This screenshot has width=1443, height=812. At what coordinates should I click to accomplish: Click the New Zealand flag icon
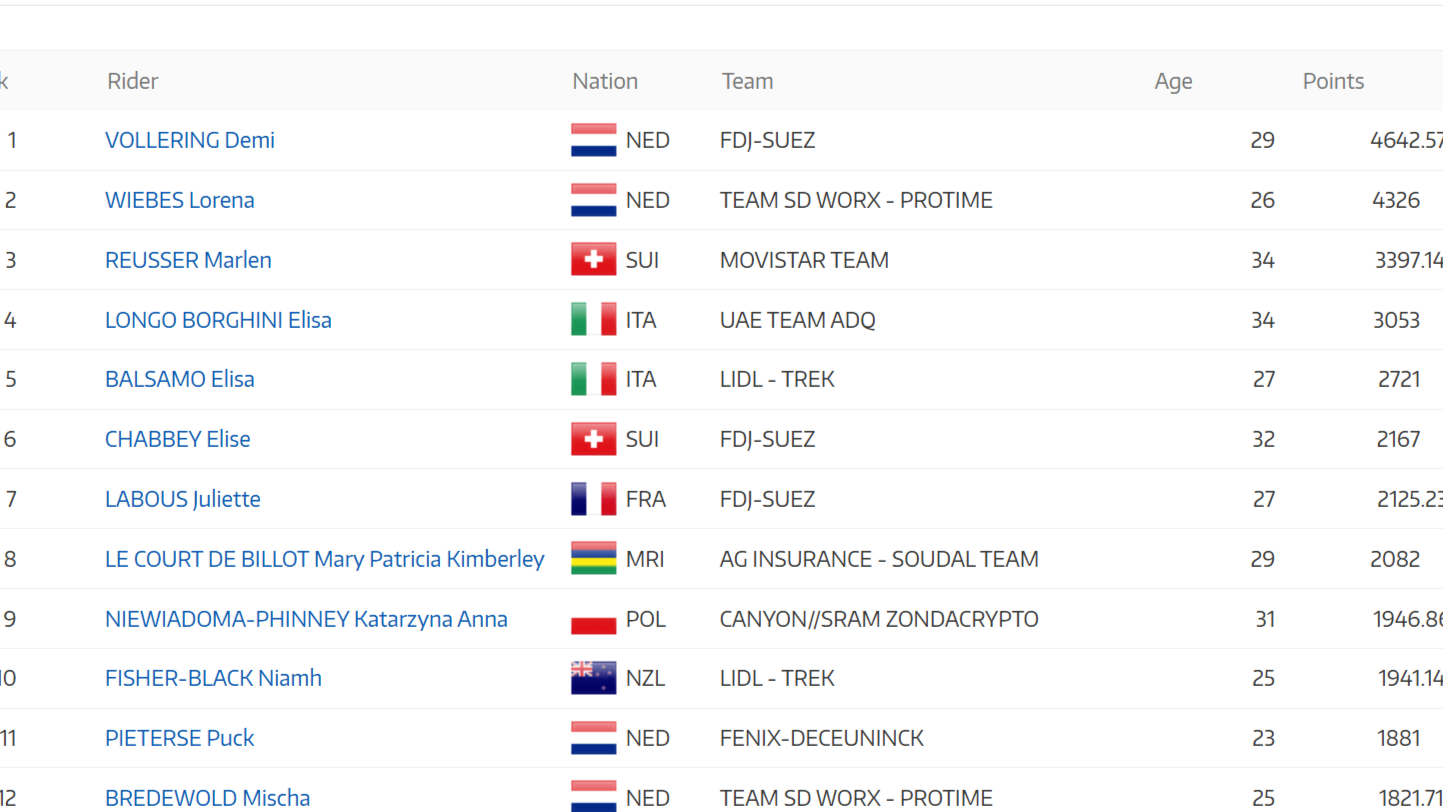point(593,678)
